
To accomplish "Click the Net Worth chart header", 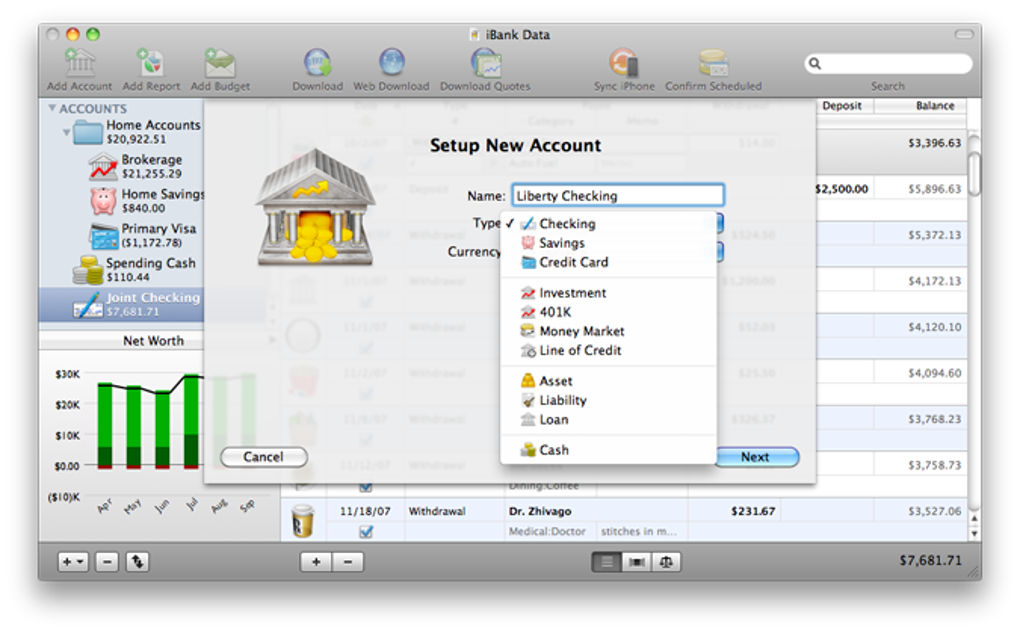I will tap(154, 341).
